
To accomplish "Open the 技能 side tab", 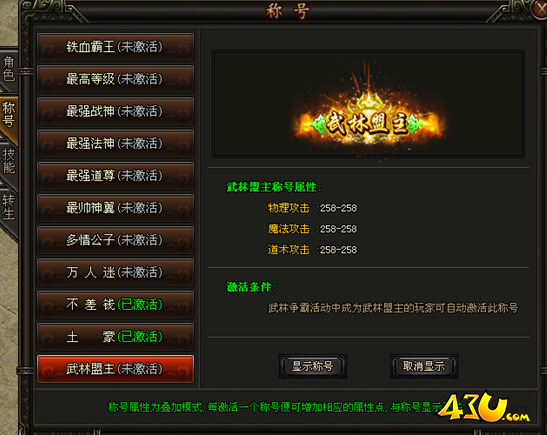I will (9, 160).
